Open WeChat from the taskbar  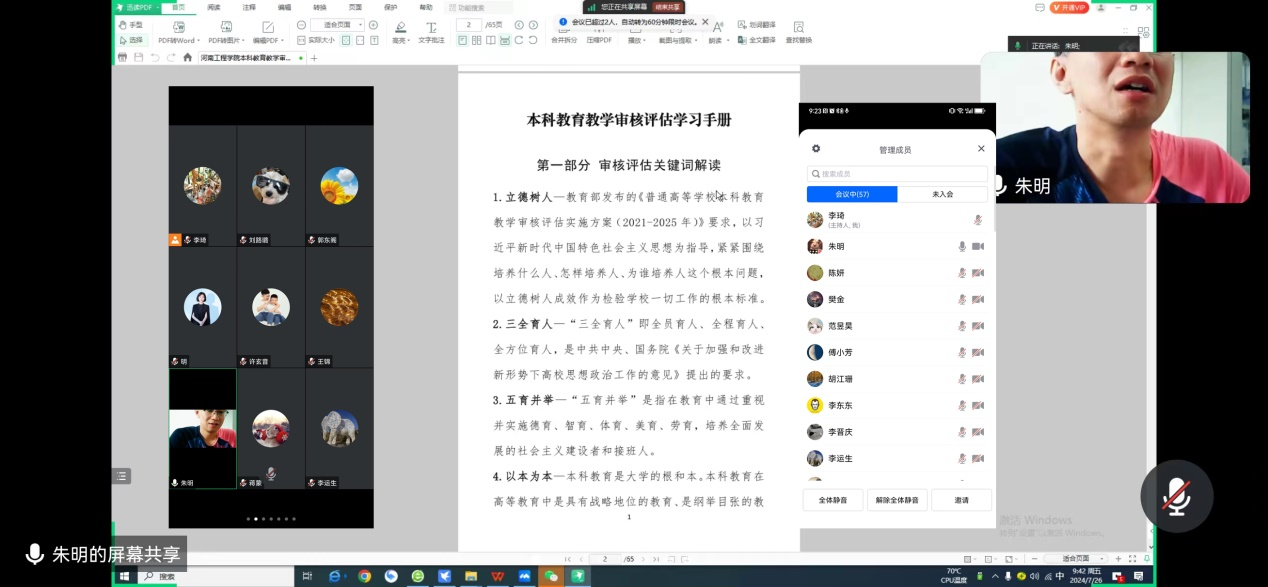click(550, 576)
